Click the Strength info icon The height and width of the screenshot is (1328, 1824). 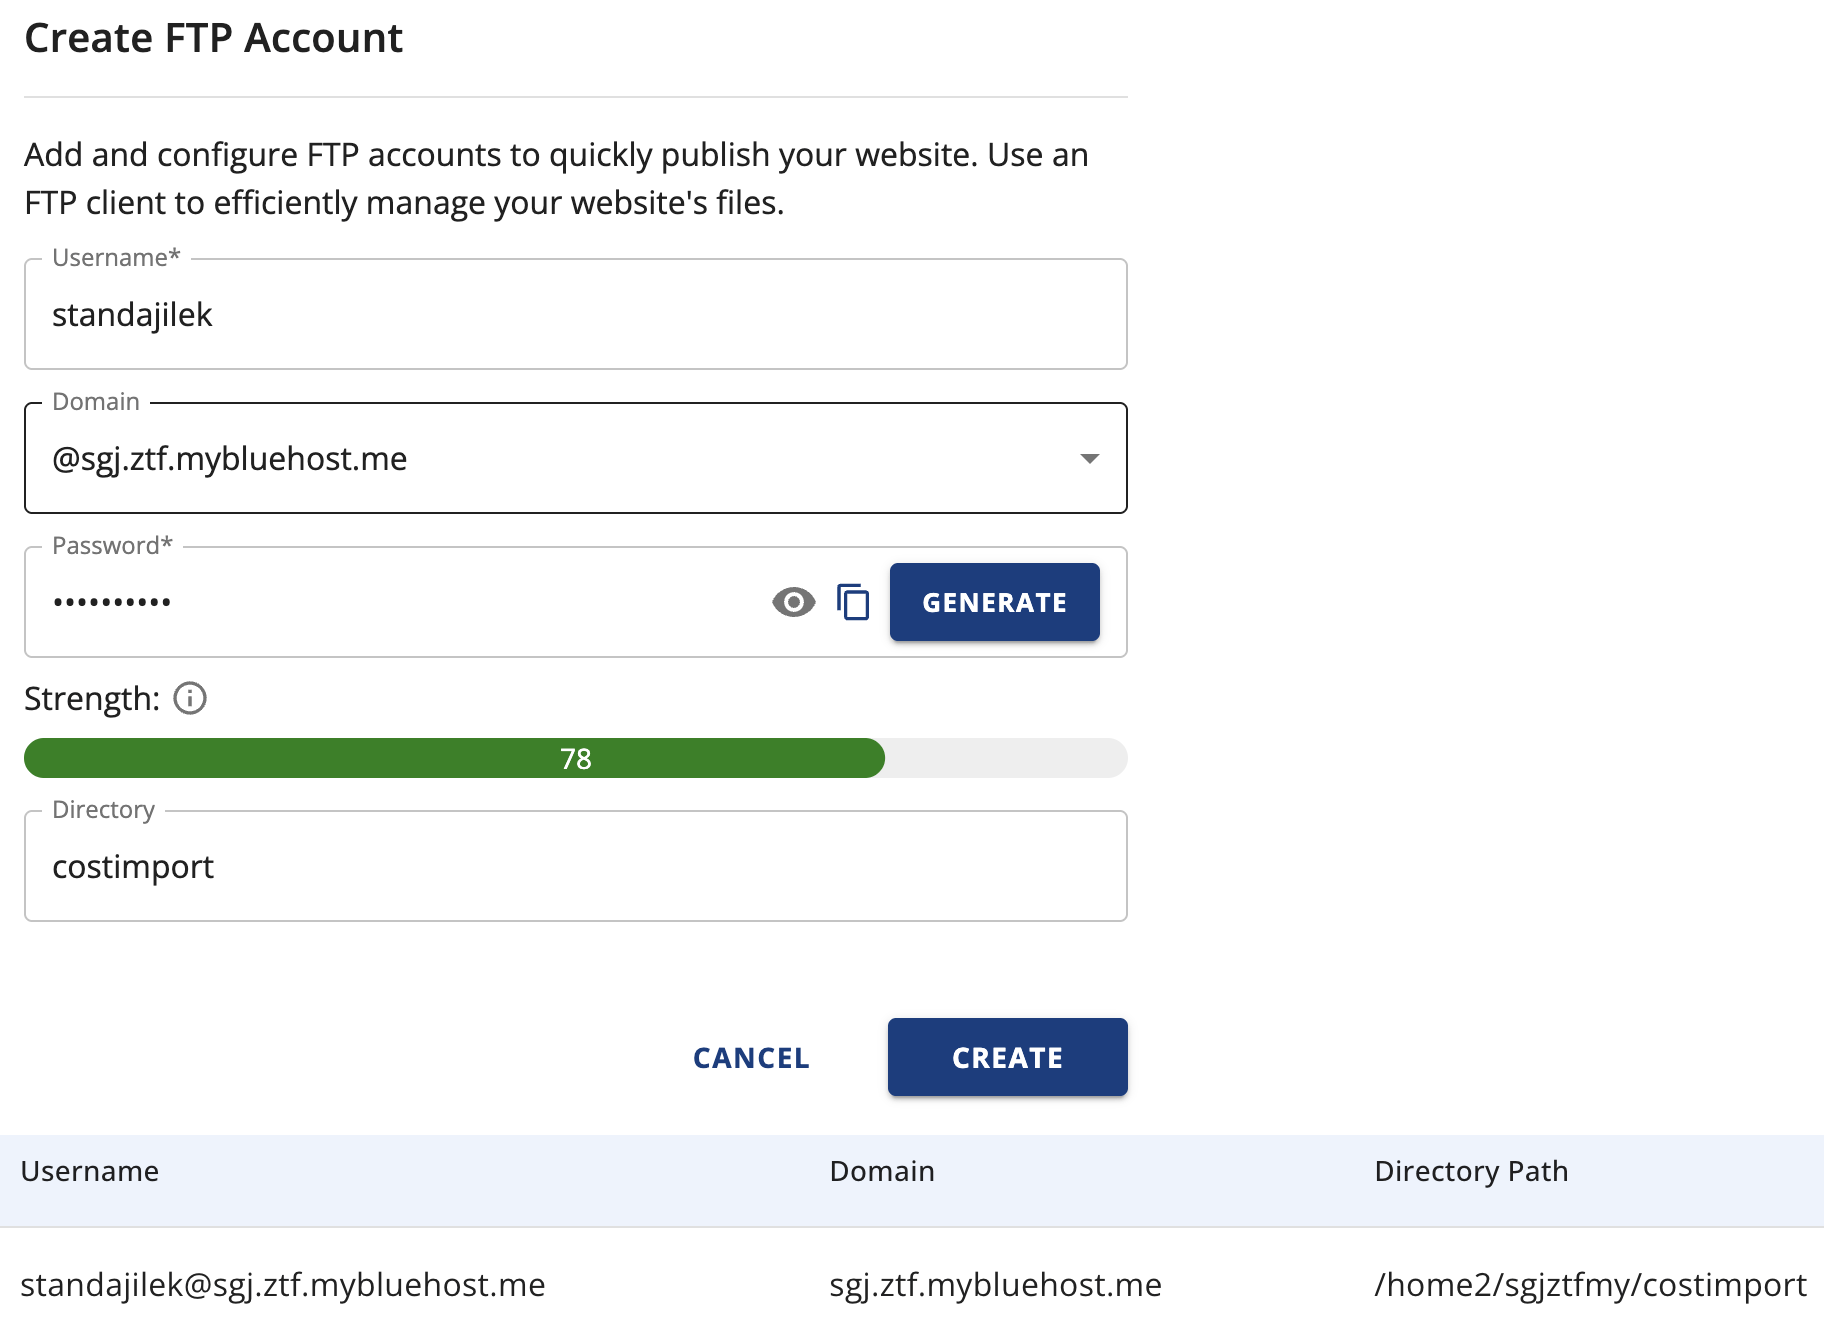click(190, 698)
